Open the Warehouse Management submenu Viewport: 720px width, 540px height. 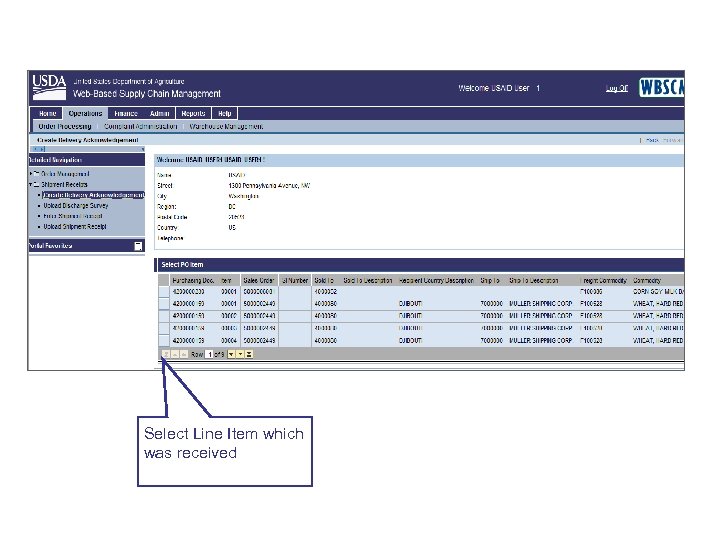coord(226,126)
